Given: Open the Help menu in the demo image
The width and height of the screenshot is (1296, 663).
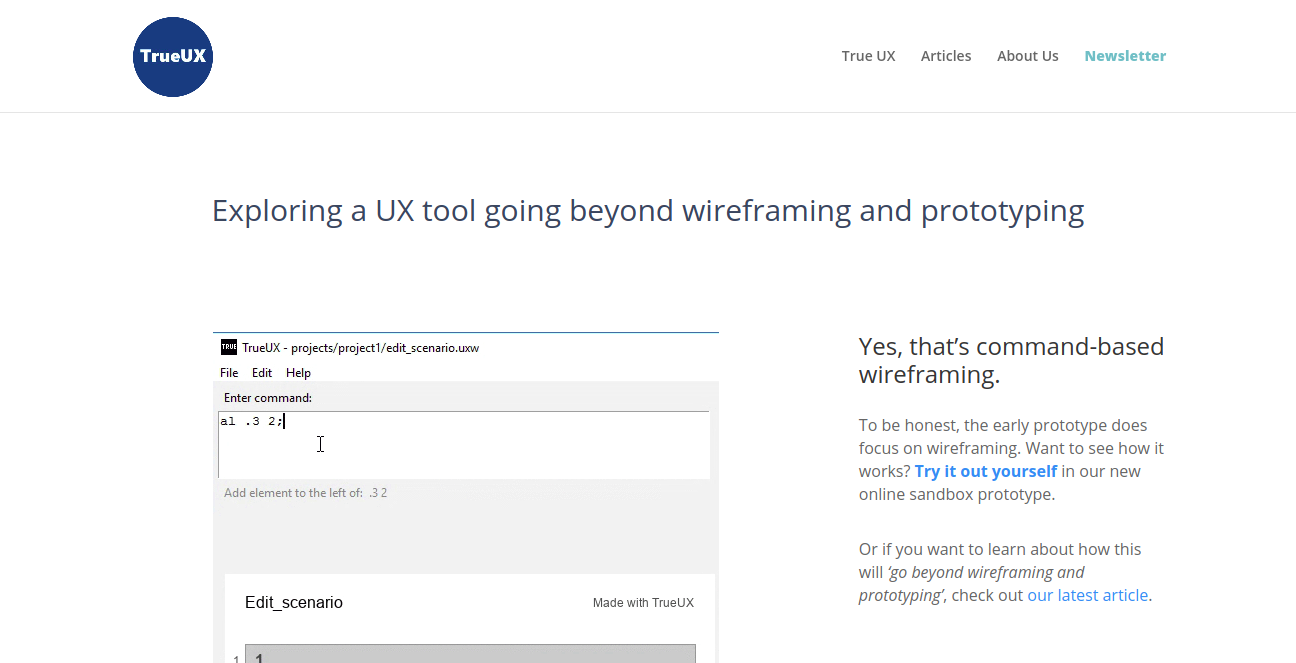Looking at the screenshot, I should coord(298,373).
